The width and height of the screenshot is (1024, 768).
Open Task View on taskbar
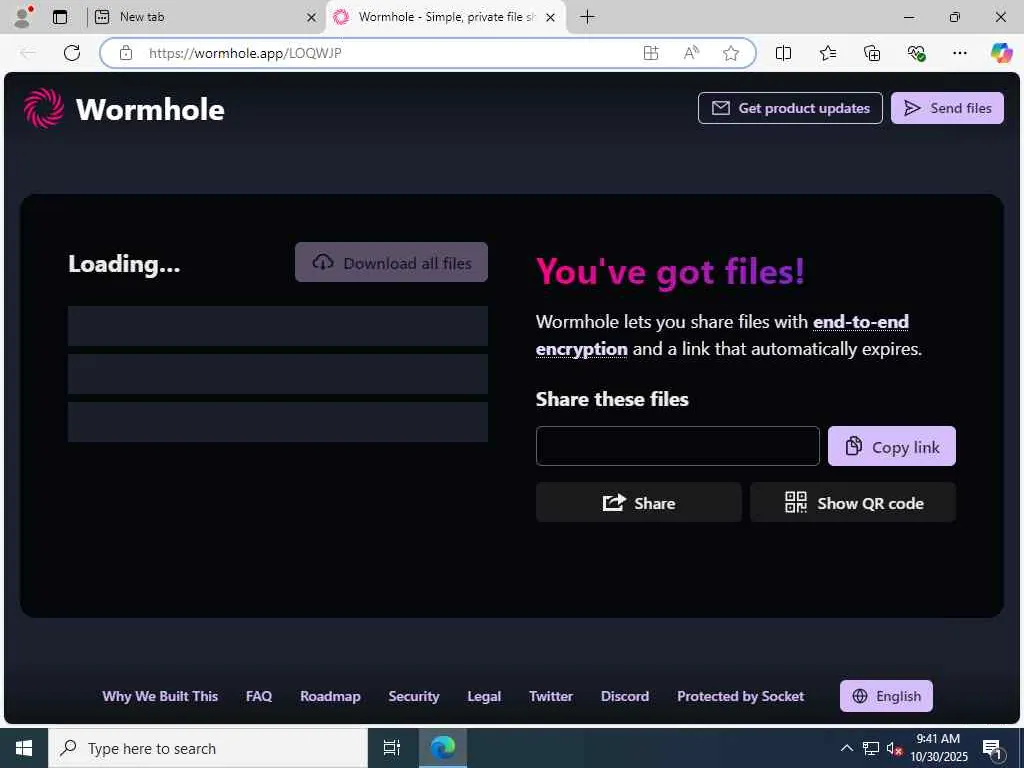[x=391, y=748]
